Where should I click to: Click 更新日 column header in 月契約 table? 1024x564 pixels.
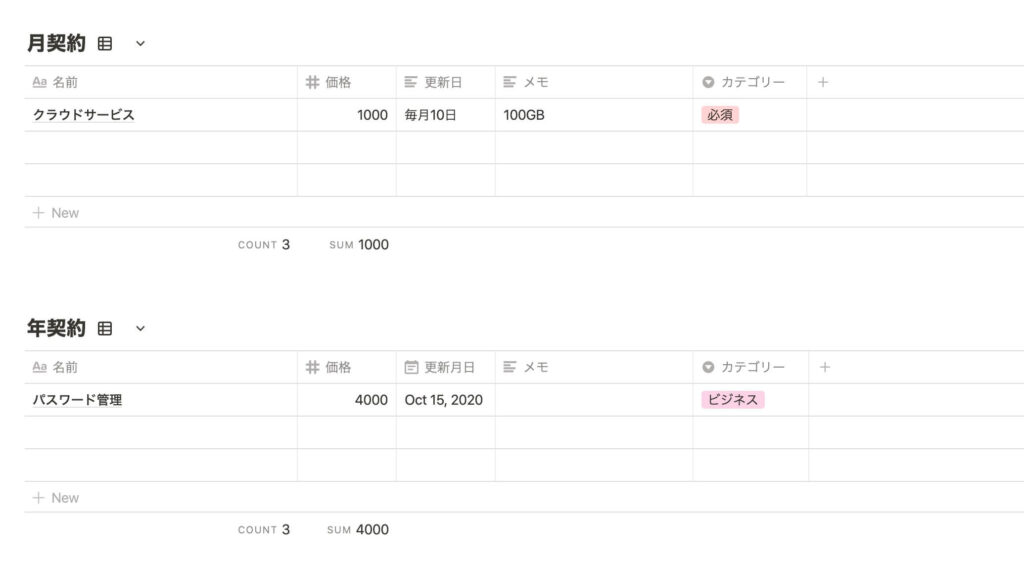tap(445, 82)
